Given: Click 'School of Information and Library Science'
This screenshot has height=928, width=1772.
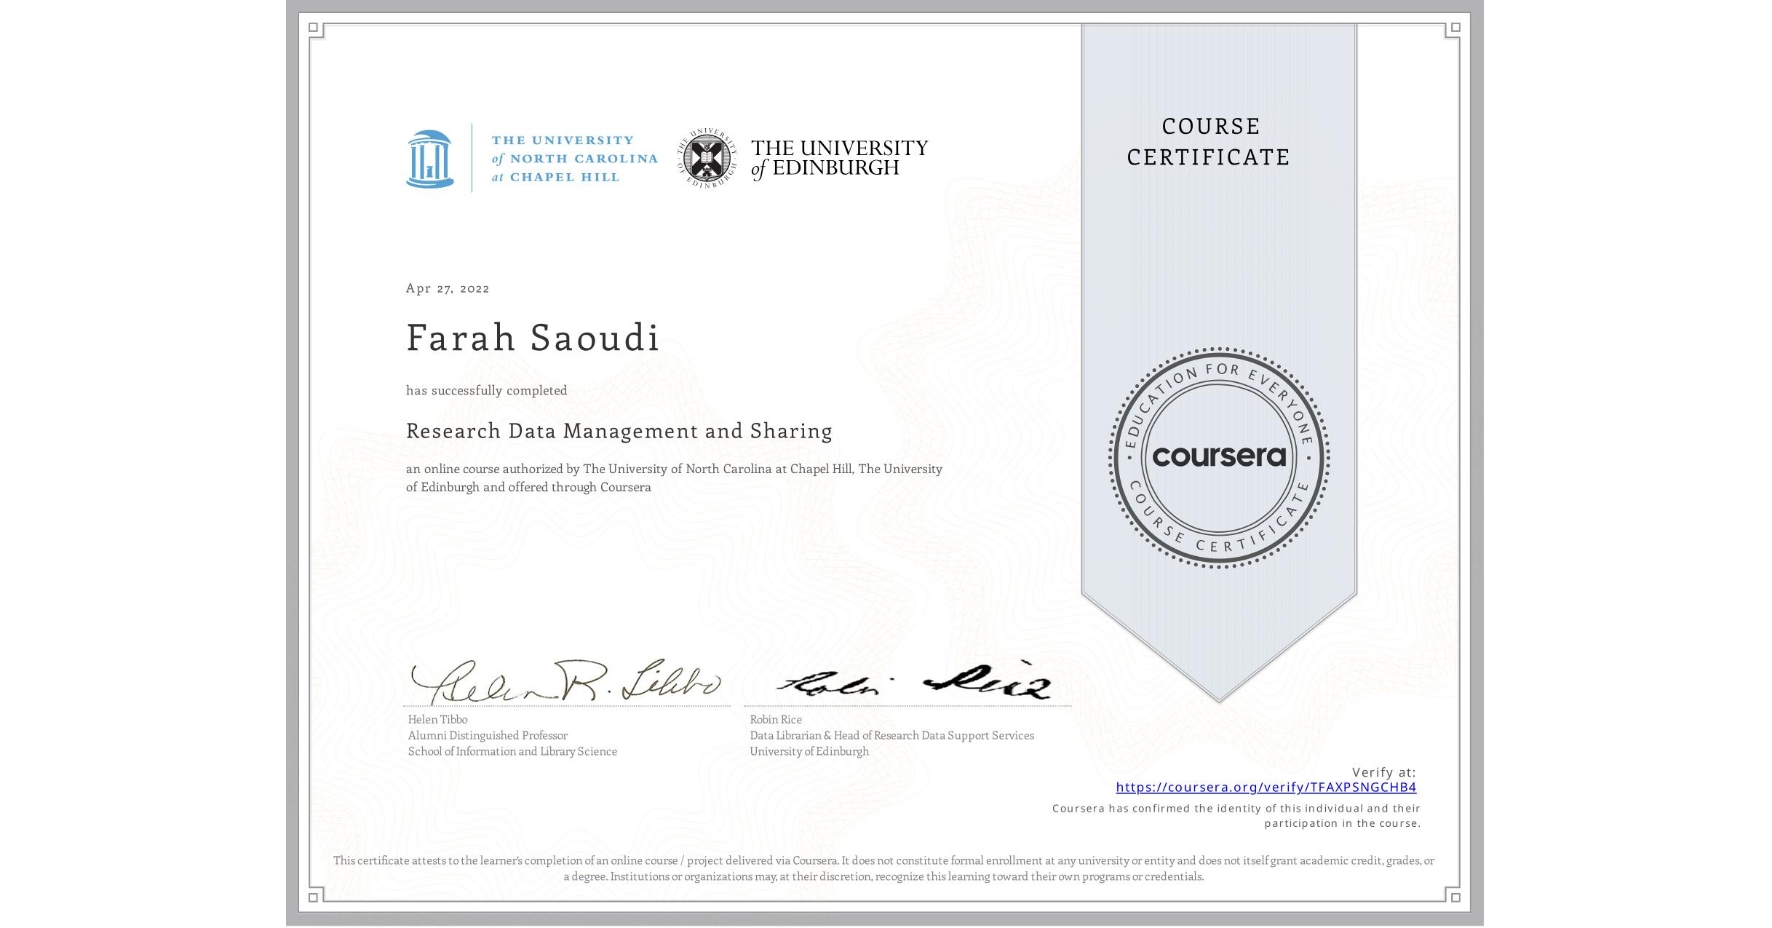Looking at the screenshot, I should 512,751.
